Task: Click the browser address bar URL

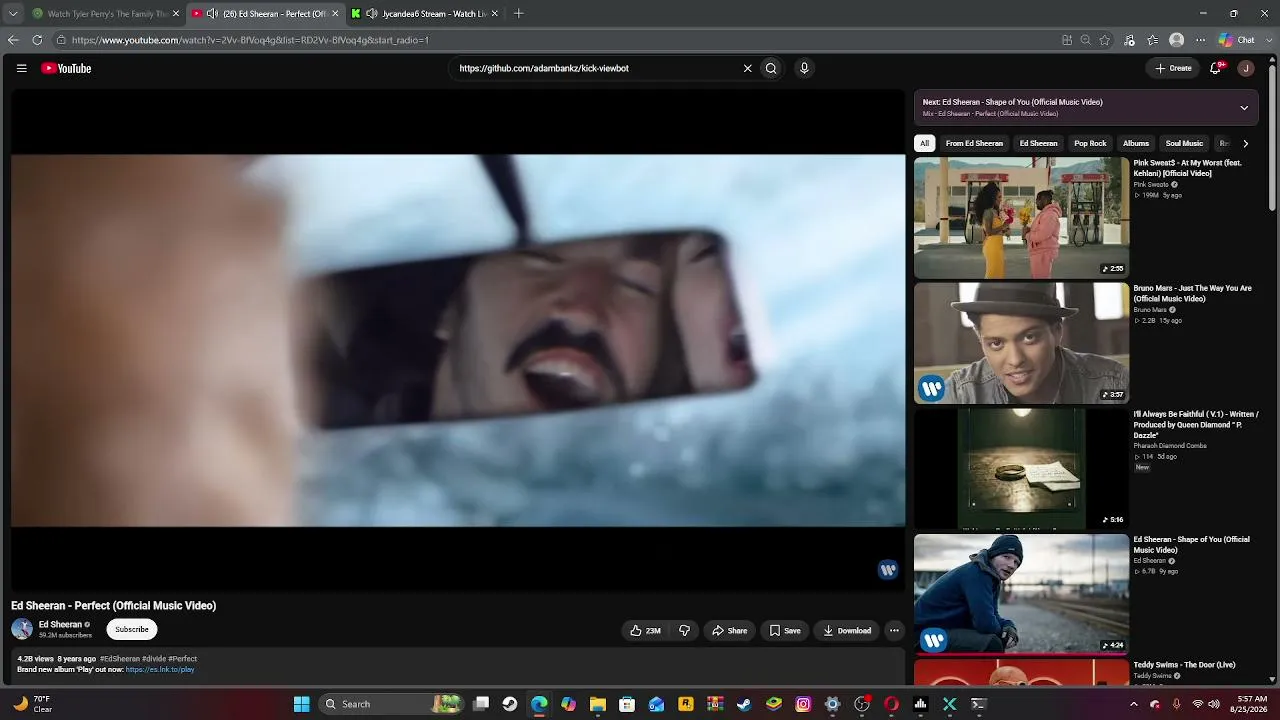Action: tap(250, 40)
